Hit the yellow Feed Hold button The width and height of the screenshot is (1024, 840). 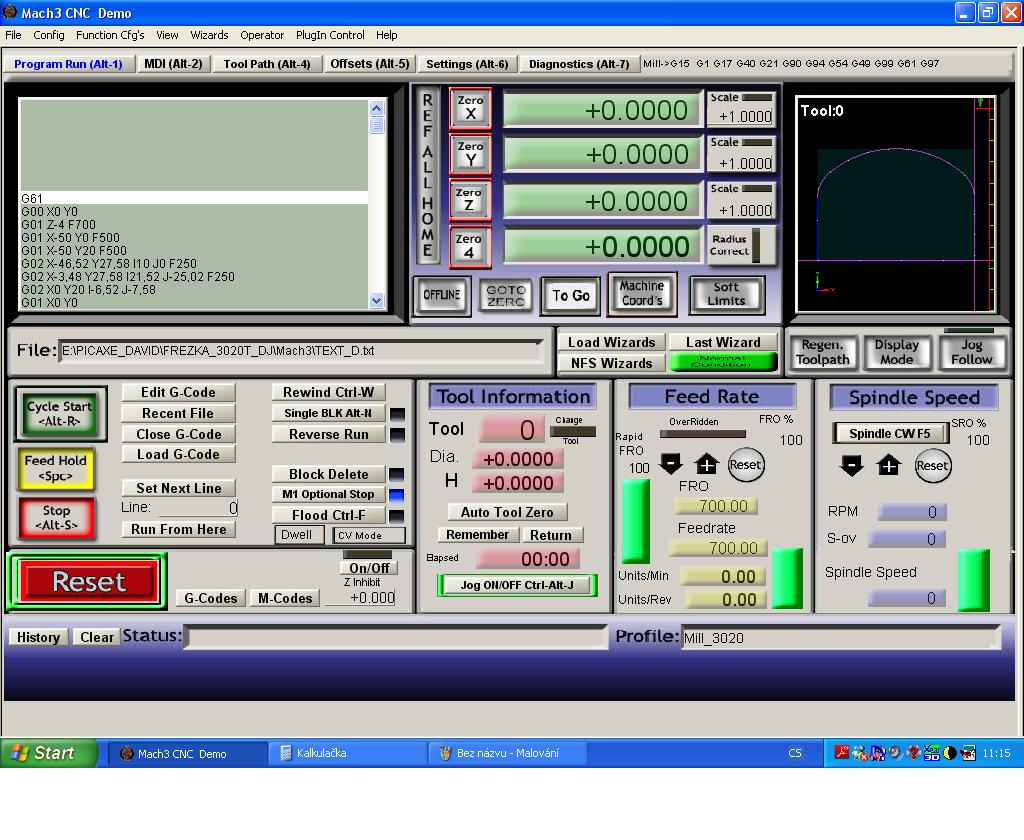56,468
